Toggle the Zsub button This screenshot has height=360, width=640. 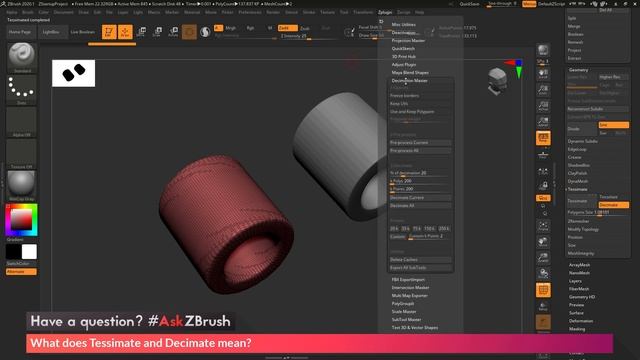tap(305, 28)
